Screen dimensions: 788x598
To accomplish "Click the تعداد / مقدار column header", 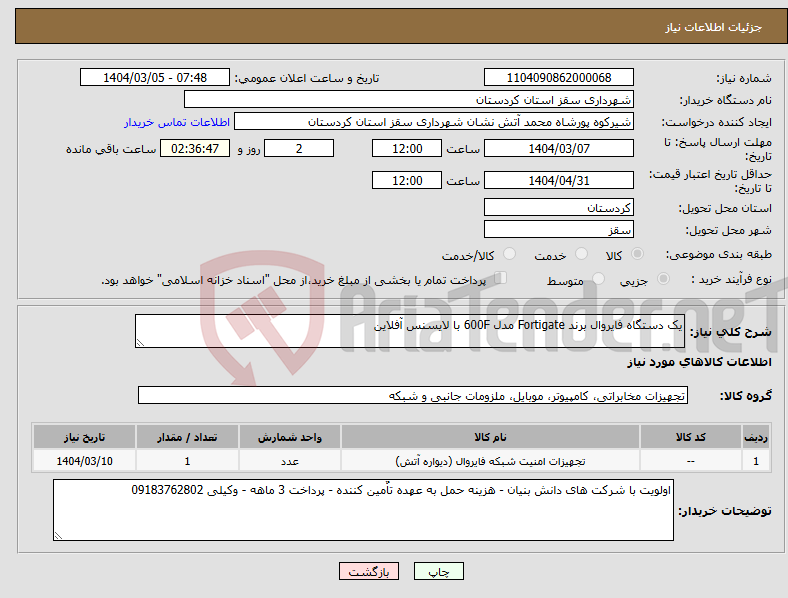I will [x=187, y=437].
